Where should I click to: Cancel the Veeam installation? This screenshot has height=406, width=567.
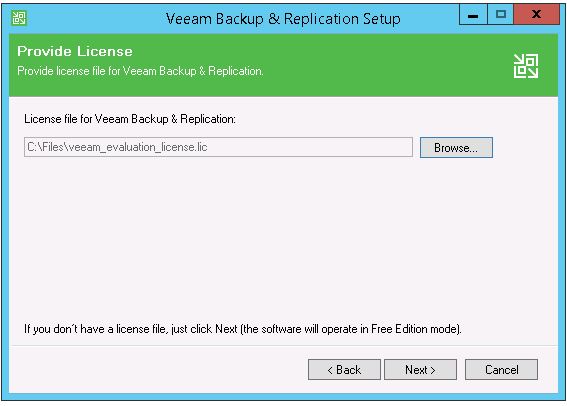[501, 369]
